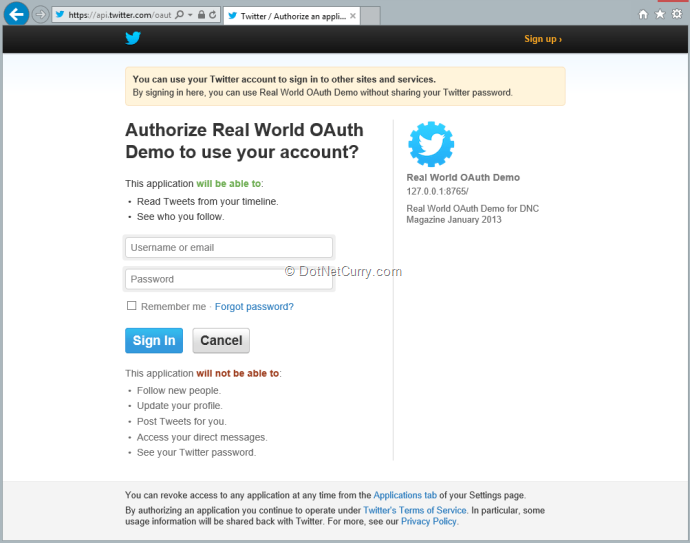Screen dimensions: 690x543
Task: Click 'See your Twitter password.' list item
Action: 196,452
